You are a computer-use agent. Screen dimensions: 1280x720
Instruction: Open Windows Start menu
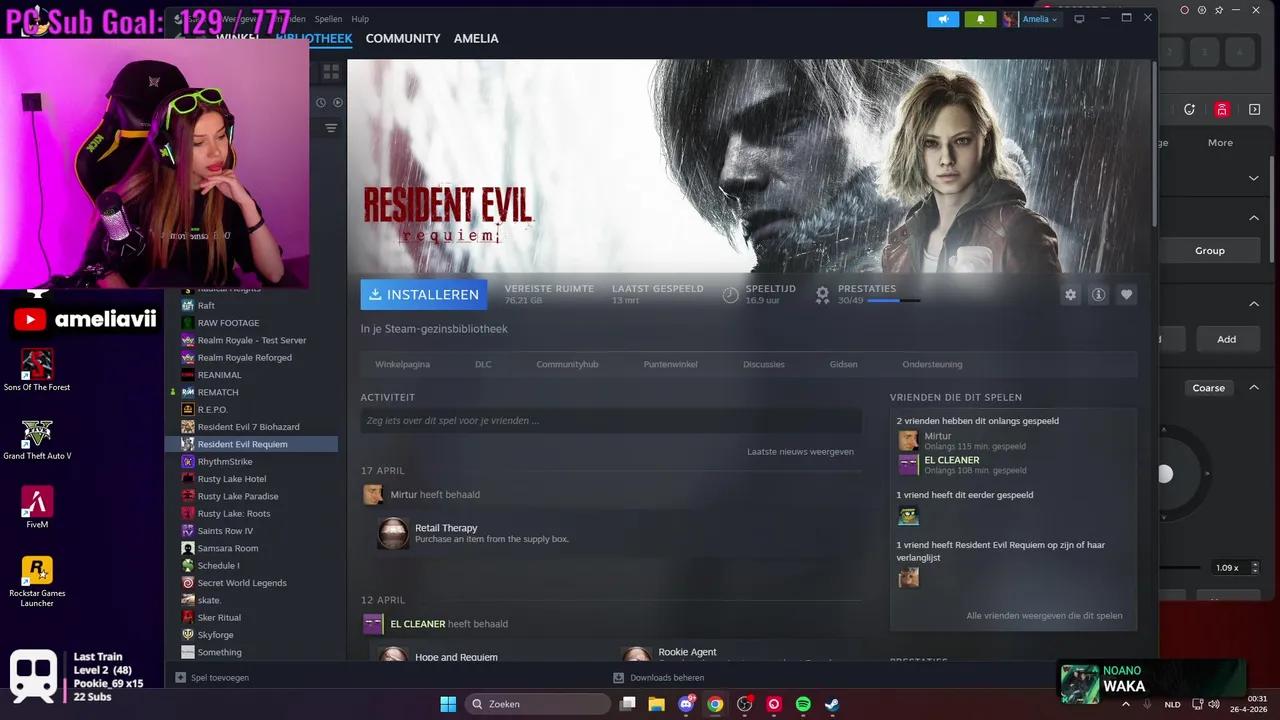448,704
